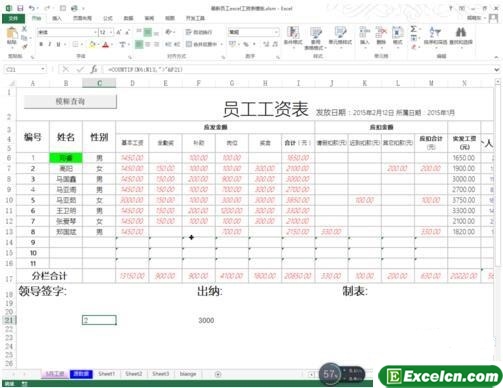Click the red font color swatch
The image size is (503, 388).
tap(106, 44)
